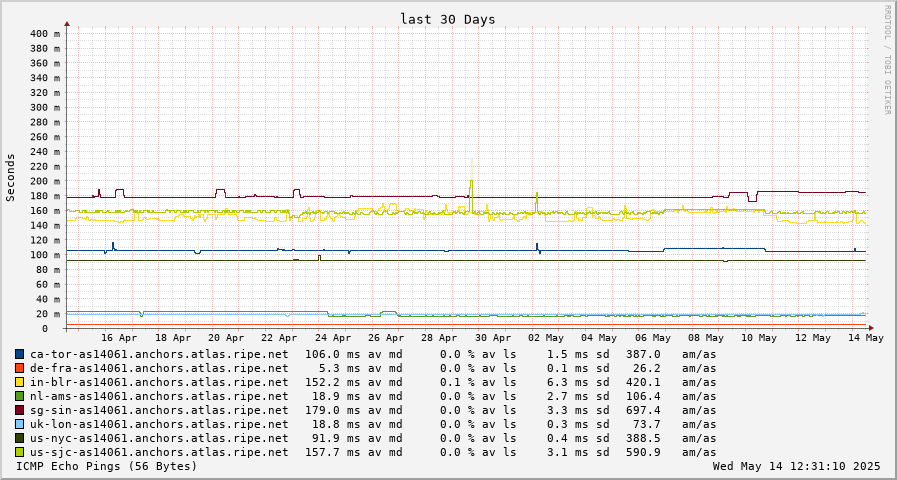This screenshot has height=480, width=897.
Task: Click the '20 Apr' x-axis date label
Action: [x=227, y=338]
